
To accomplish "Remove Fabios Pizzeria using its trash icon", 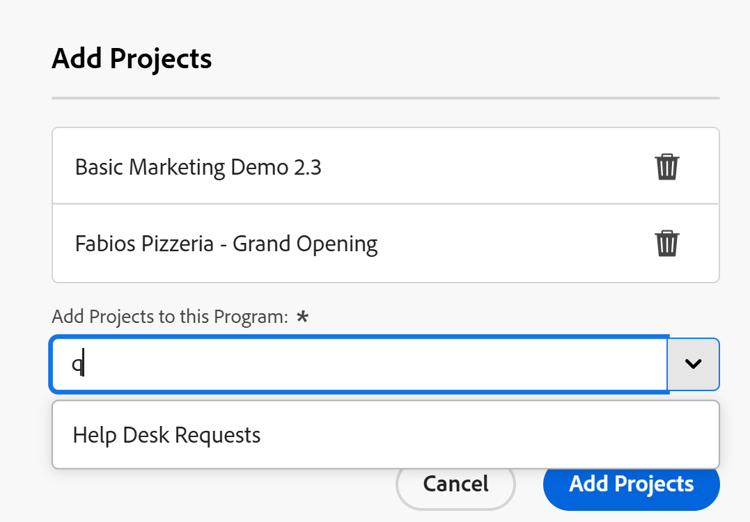I will pyautogui.click(x=667, y=243).
